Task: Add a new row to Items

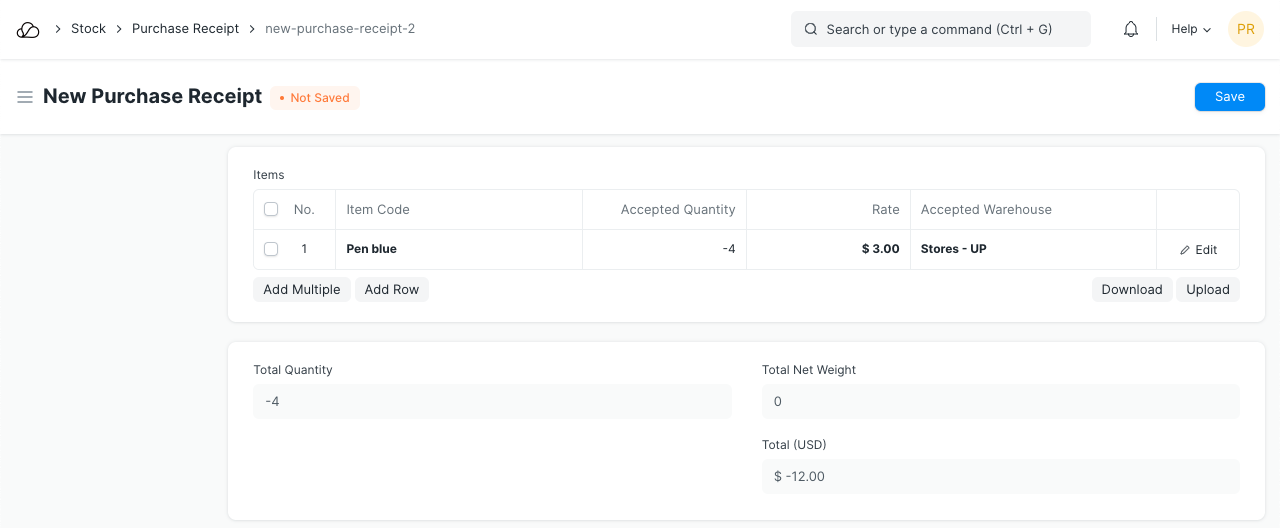Action: (x=391, y=290)
